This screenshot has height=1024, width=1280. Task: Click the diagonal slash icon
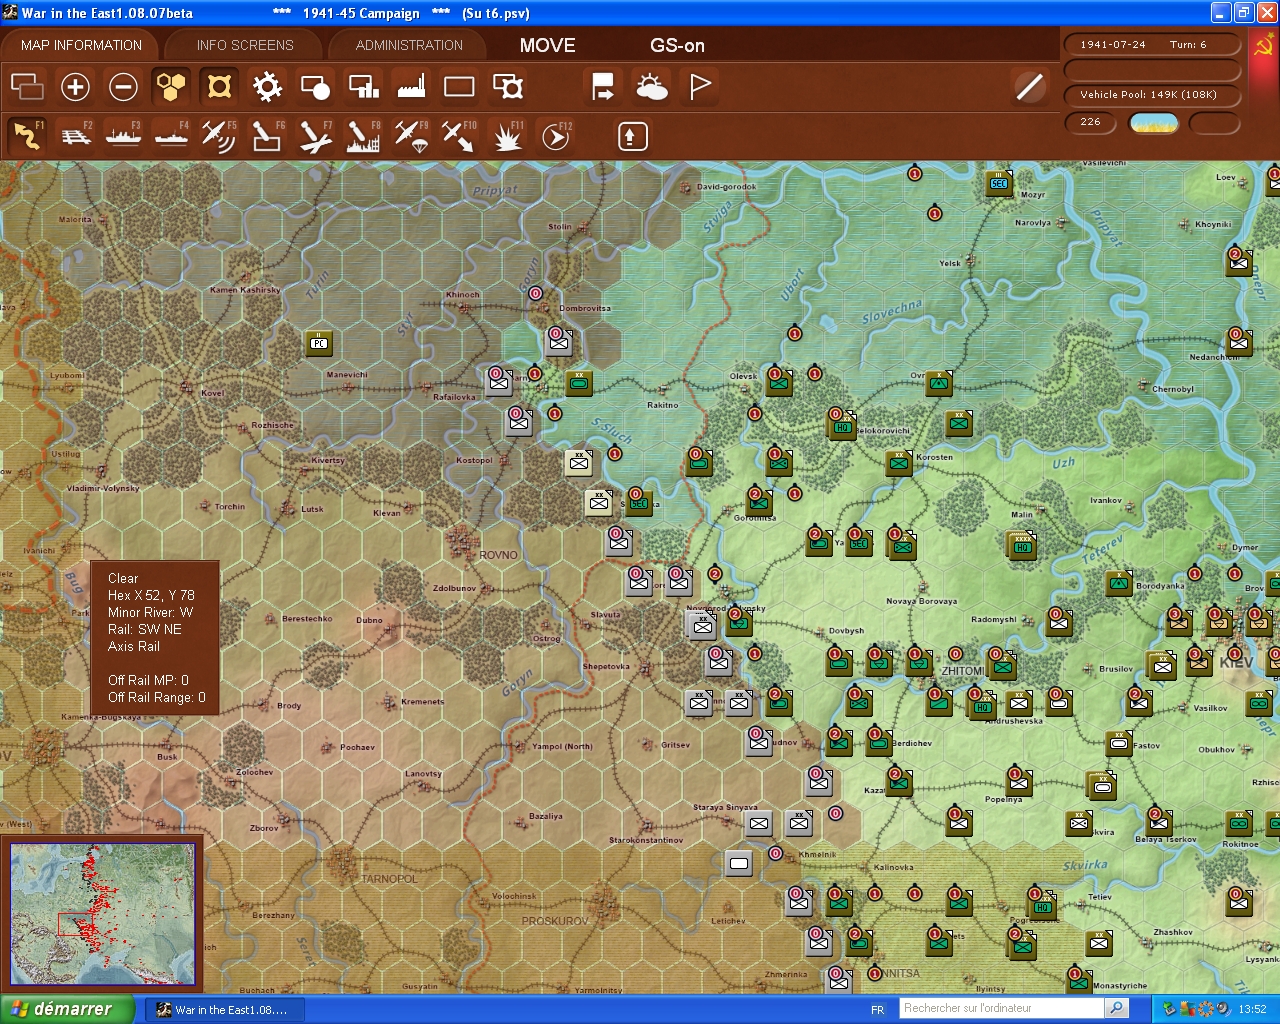point(1029,87)
